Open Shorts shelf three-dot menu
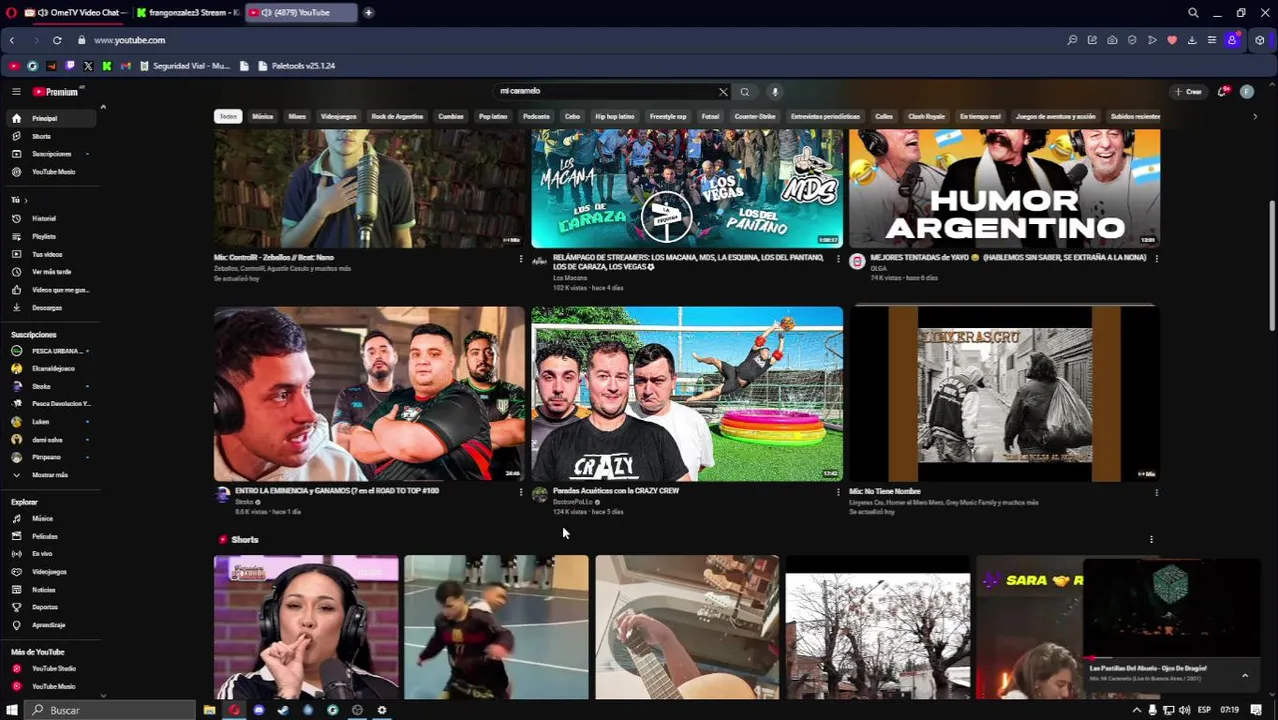This screenshot has height=720, width=1278. pyautogui.click(x=1151, y=540)
